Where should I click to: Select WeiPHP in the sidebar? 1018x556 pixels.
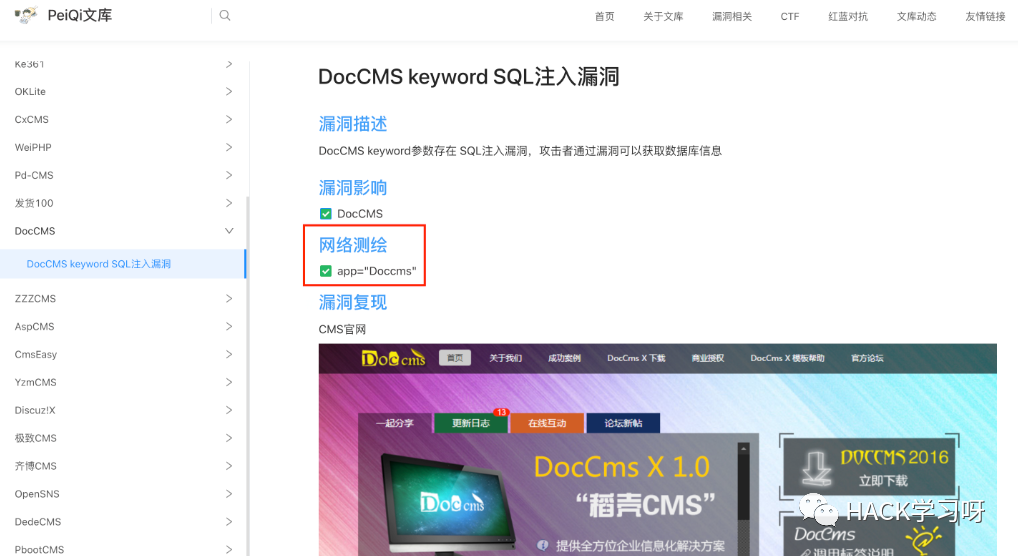(x=33, y=147)
